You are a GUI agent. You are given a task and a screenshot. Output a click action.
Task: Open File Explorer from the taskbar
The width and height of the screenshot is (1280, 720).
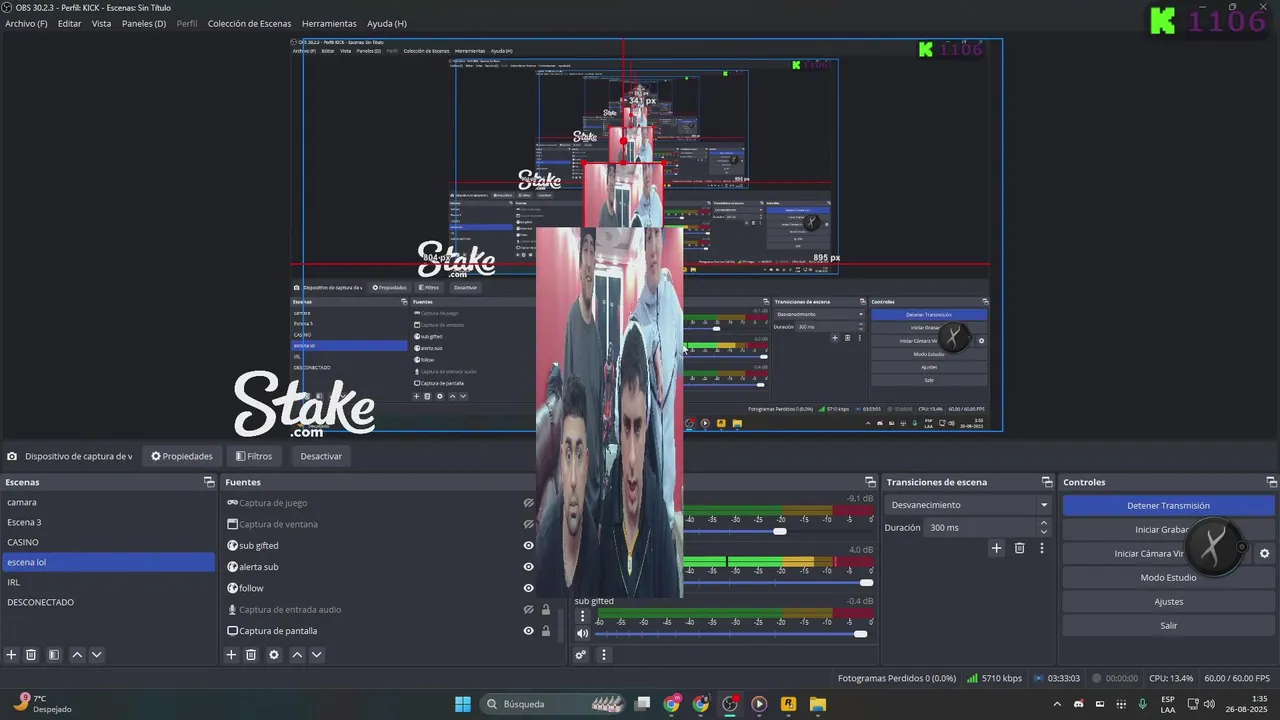[817, 704]
